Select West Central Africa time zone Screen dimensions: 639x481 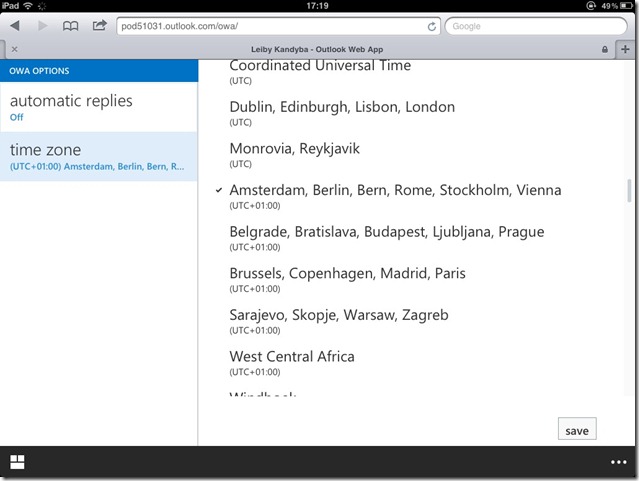[292, 362]
